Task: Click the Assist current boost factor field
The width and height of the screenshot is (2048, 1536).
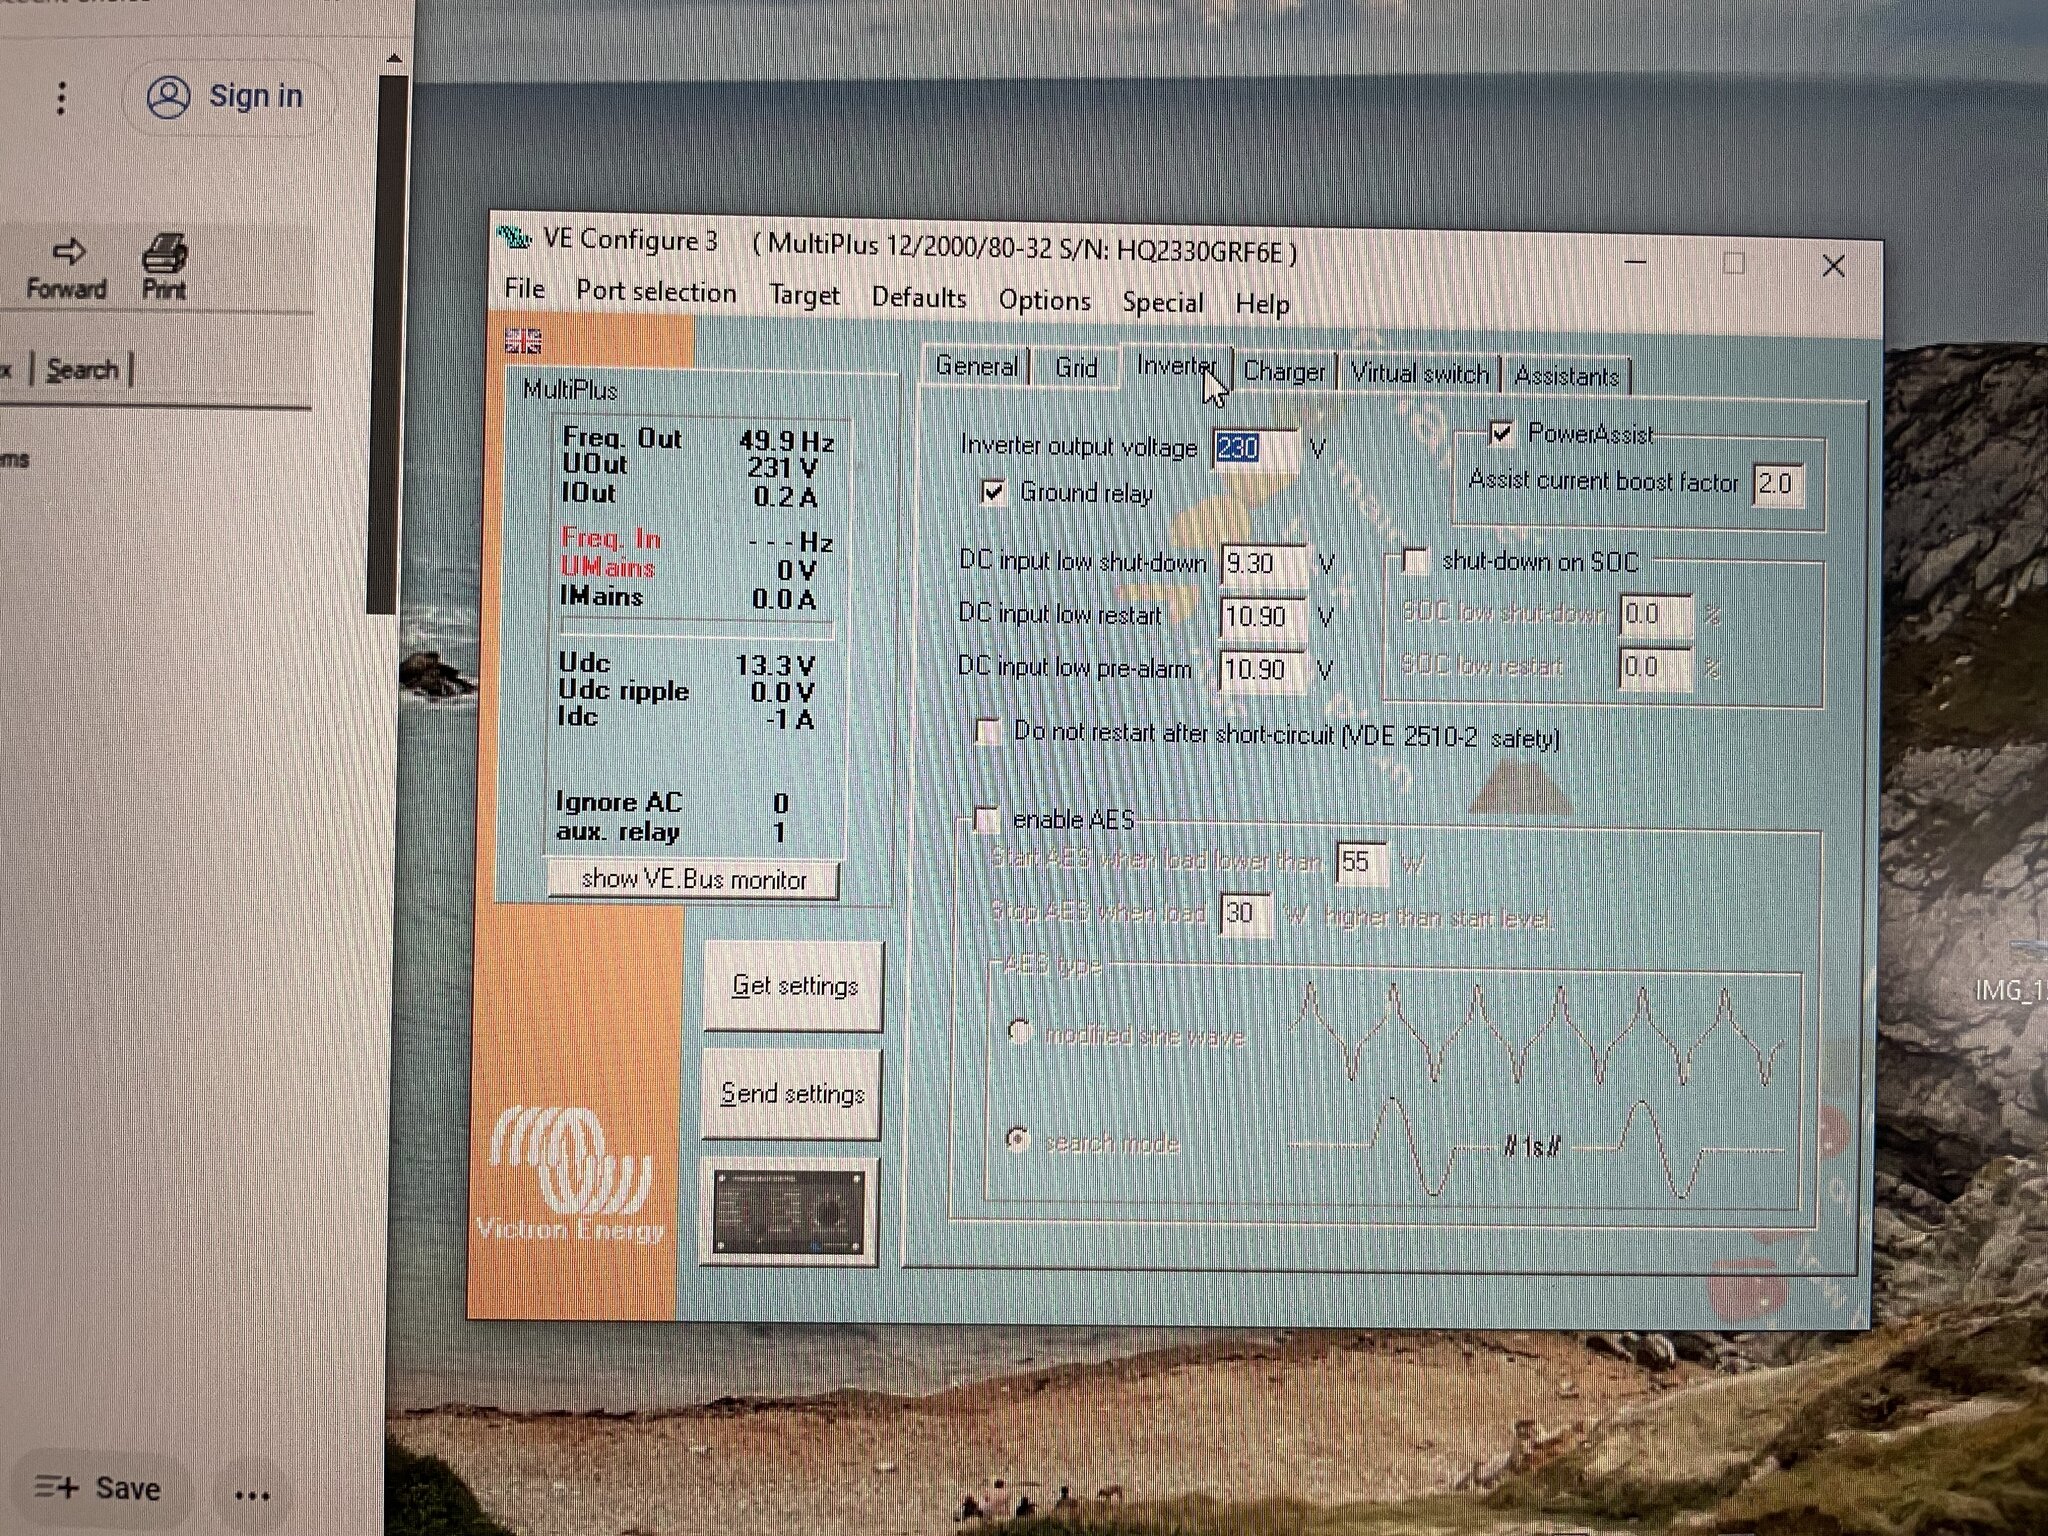Action: click(1778, 484)
